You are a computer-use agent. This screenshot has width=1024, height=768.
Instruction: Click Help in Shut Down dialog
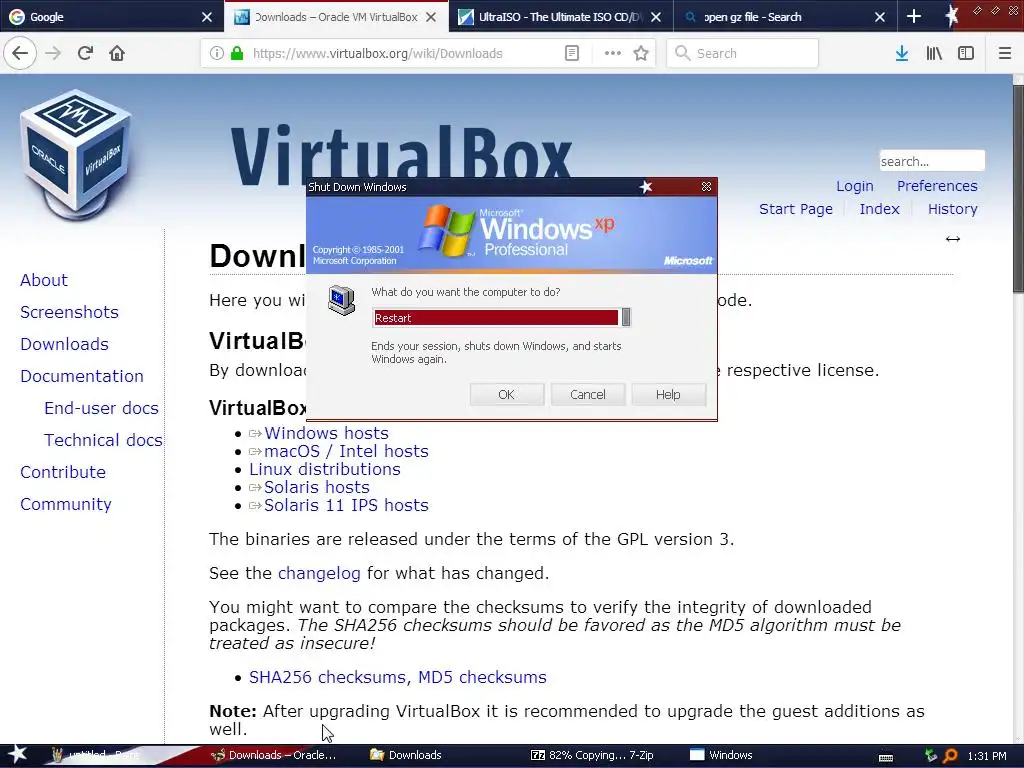[x=668, y=394]
